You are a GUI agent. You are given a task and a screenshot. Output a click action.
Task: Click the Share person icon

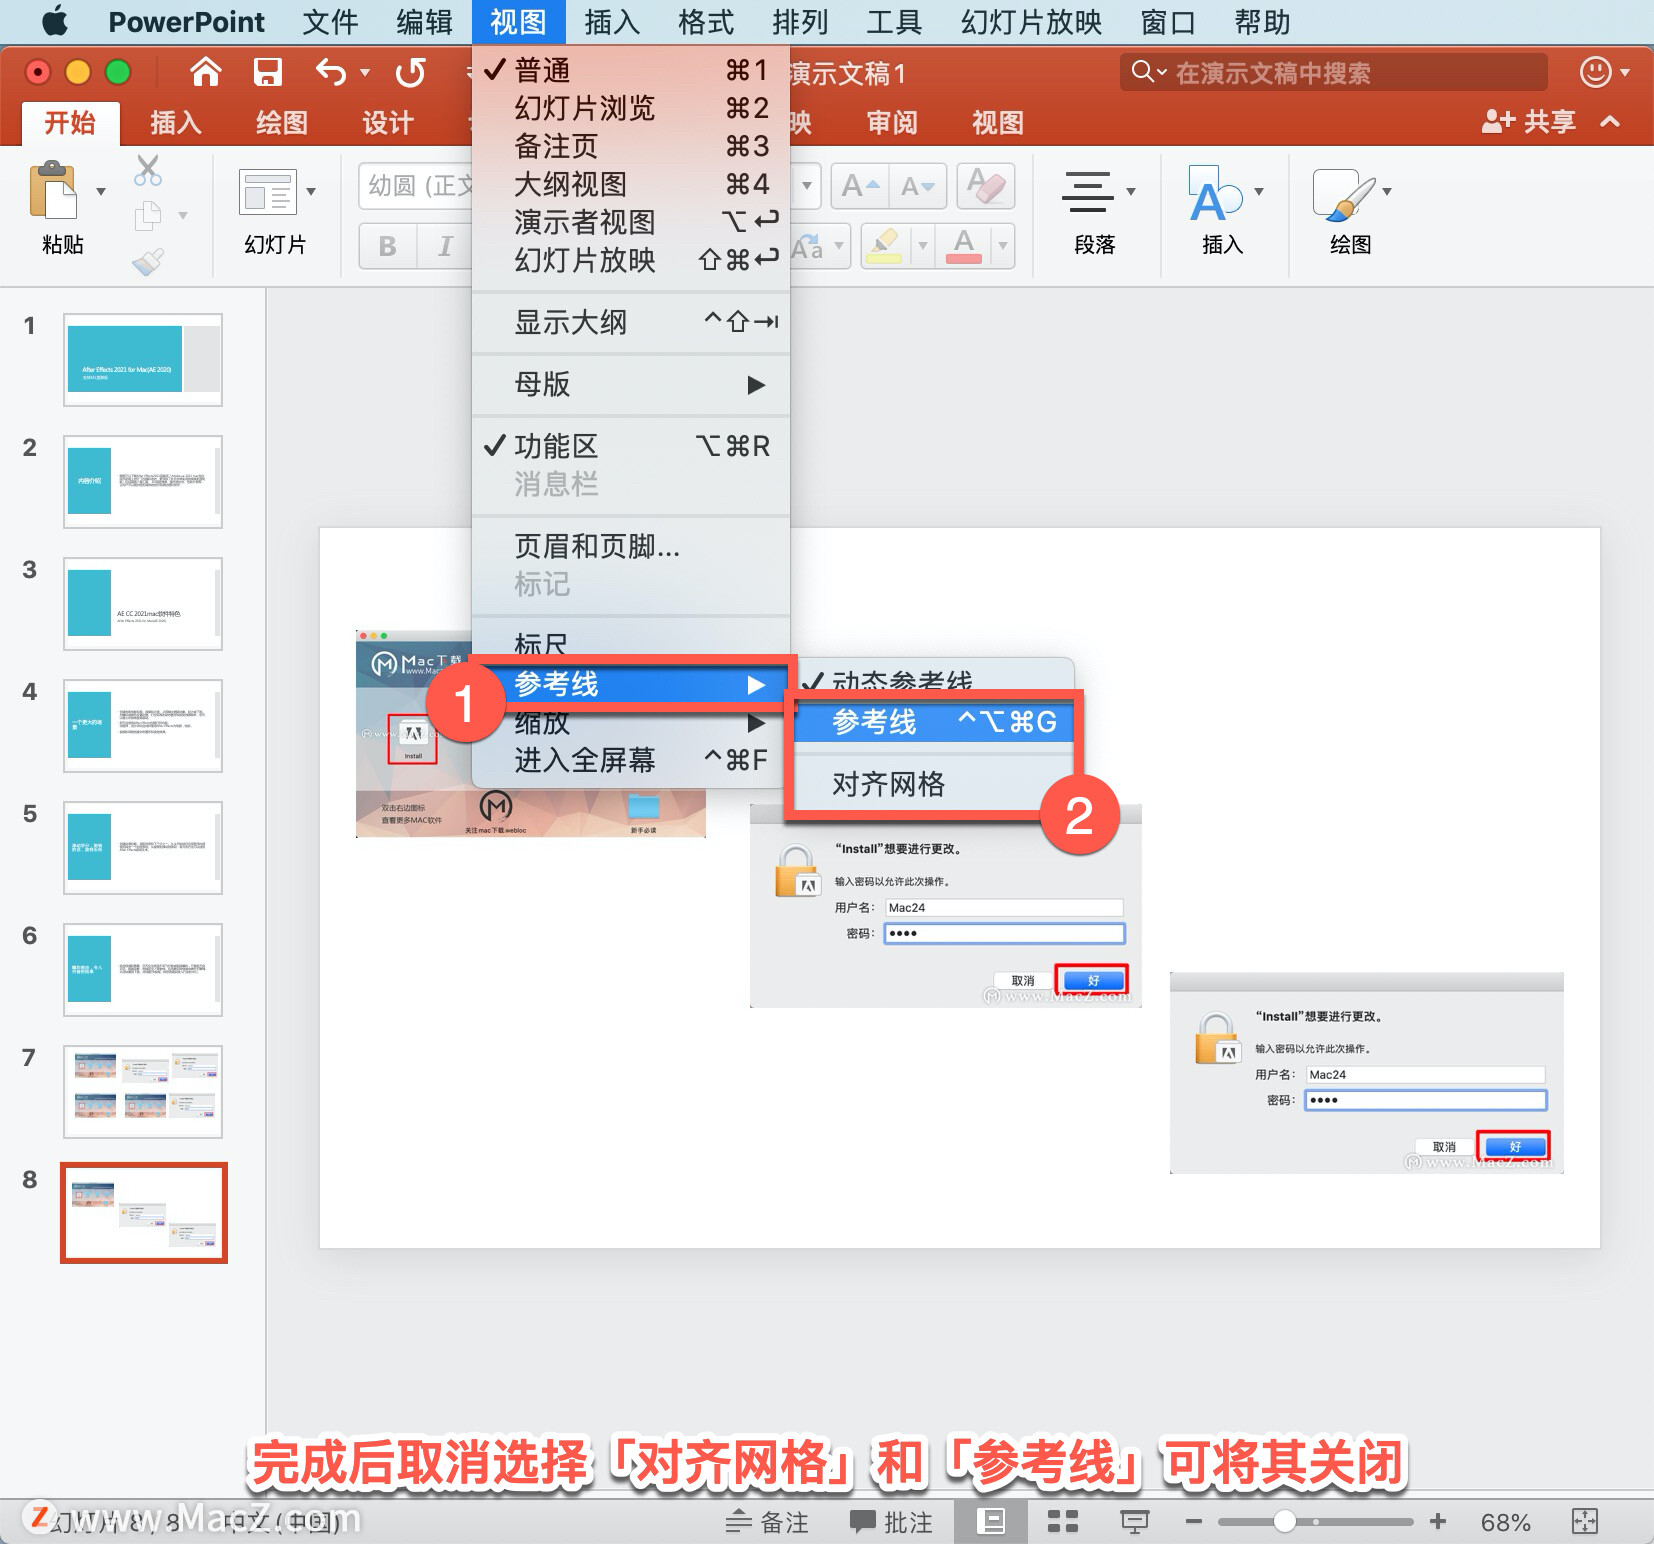(1498, 121)
